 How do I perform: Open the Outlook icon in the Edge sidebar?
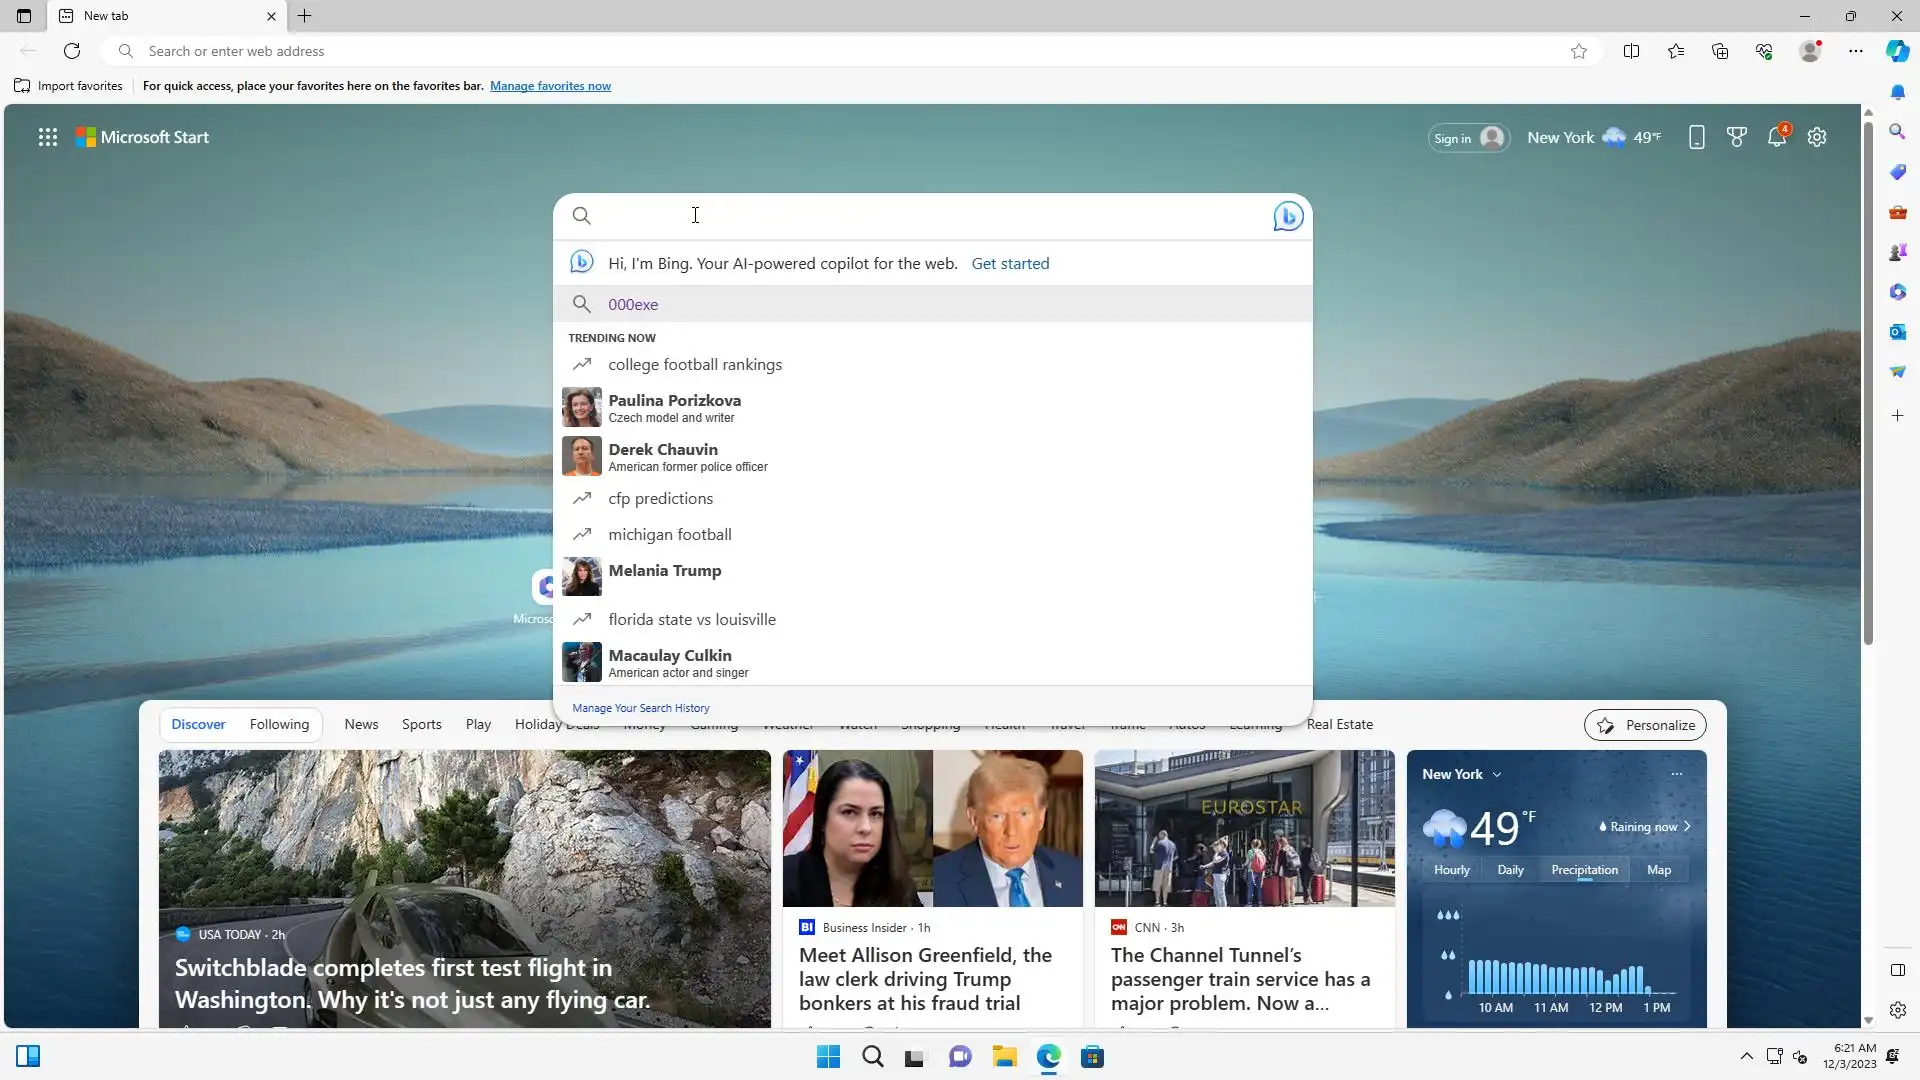click(1897, 332)
